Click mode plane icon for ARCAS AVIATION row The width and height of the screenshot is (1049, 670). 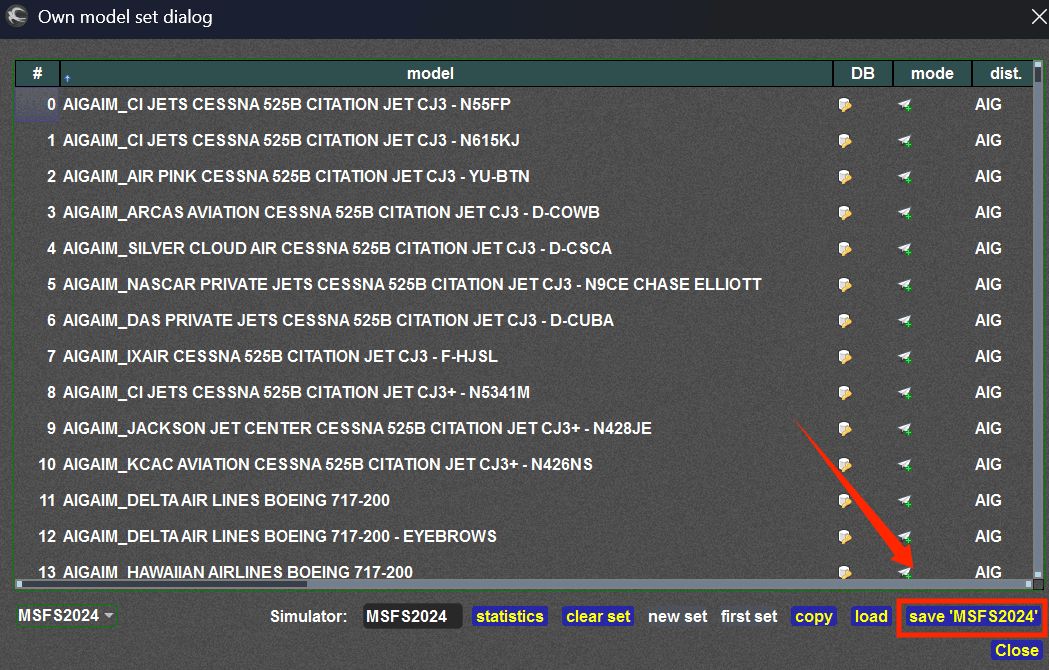tap(904, 213)
